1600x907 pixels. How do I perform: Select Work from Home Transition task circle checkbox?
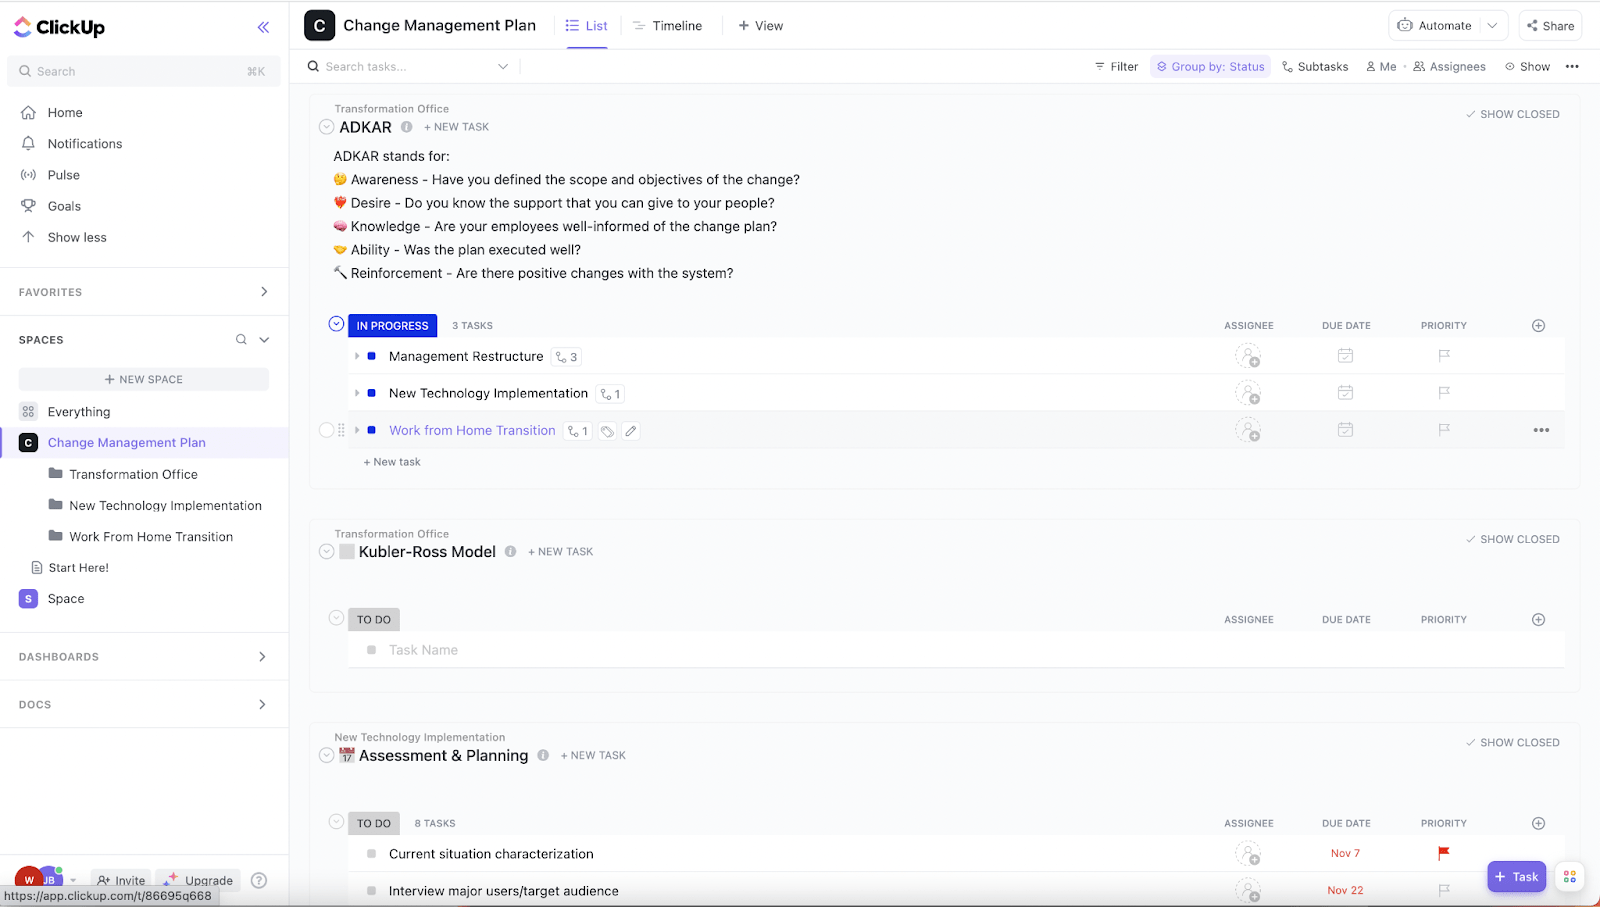tap(326, 430)
